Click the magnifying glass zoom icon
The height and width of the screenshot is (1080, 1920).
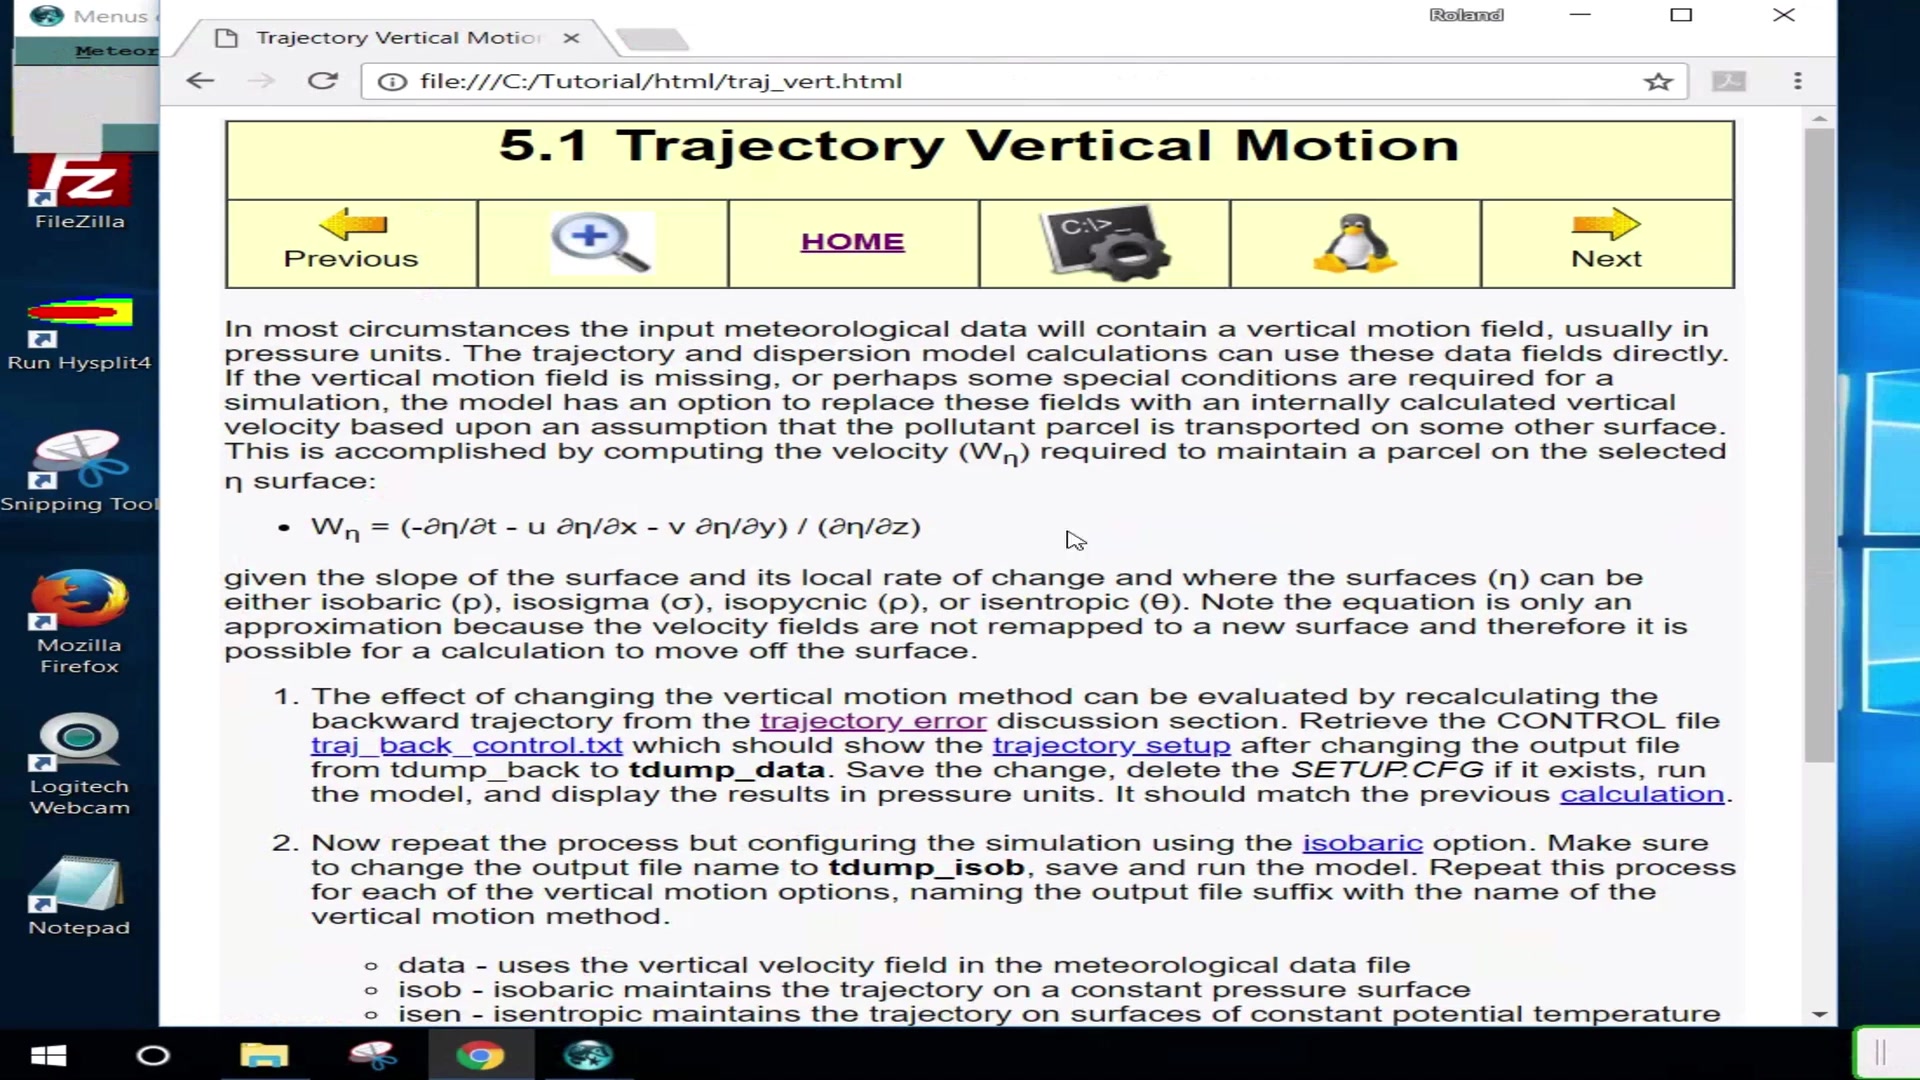(x=602, y=243)
